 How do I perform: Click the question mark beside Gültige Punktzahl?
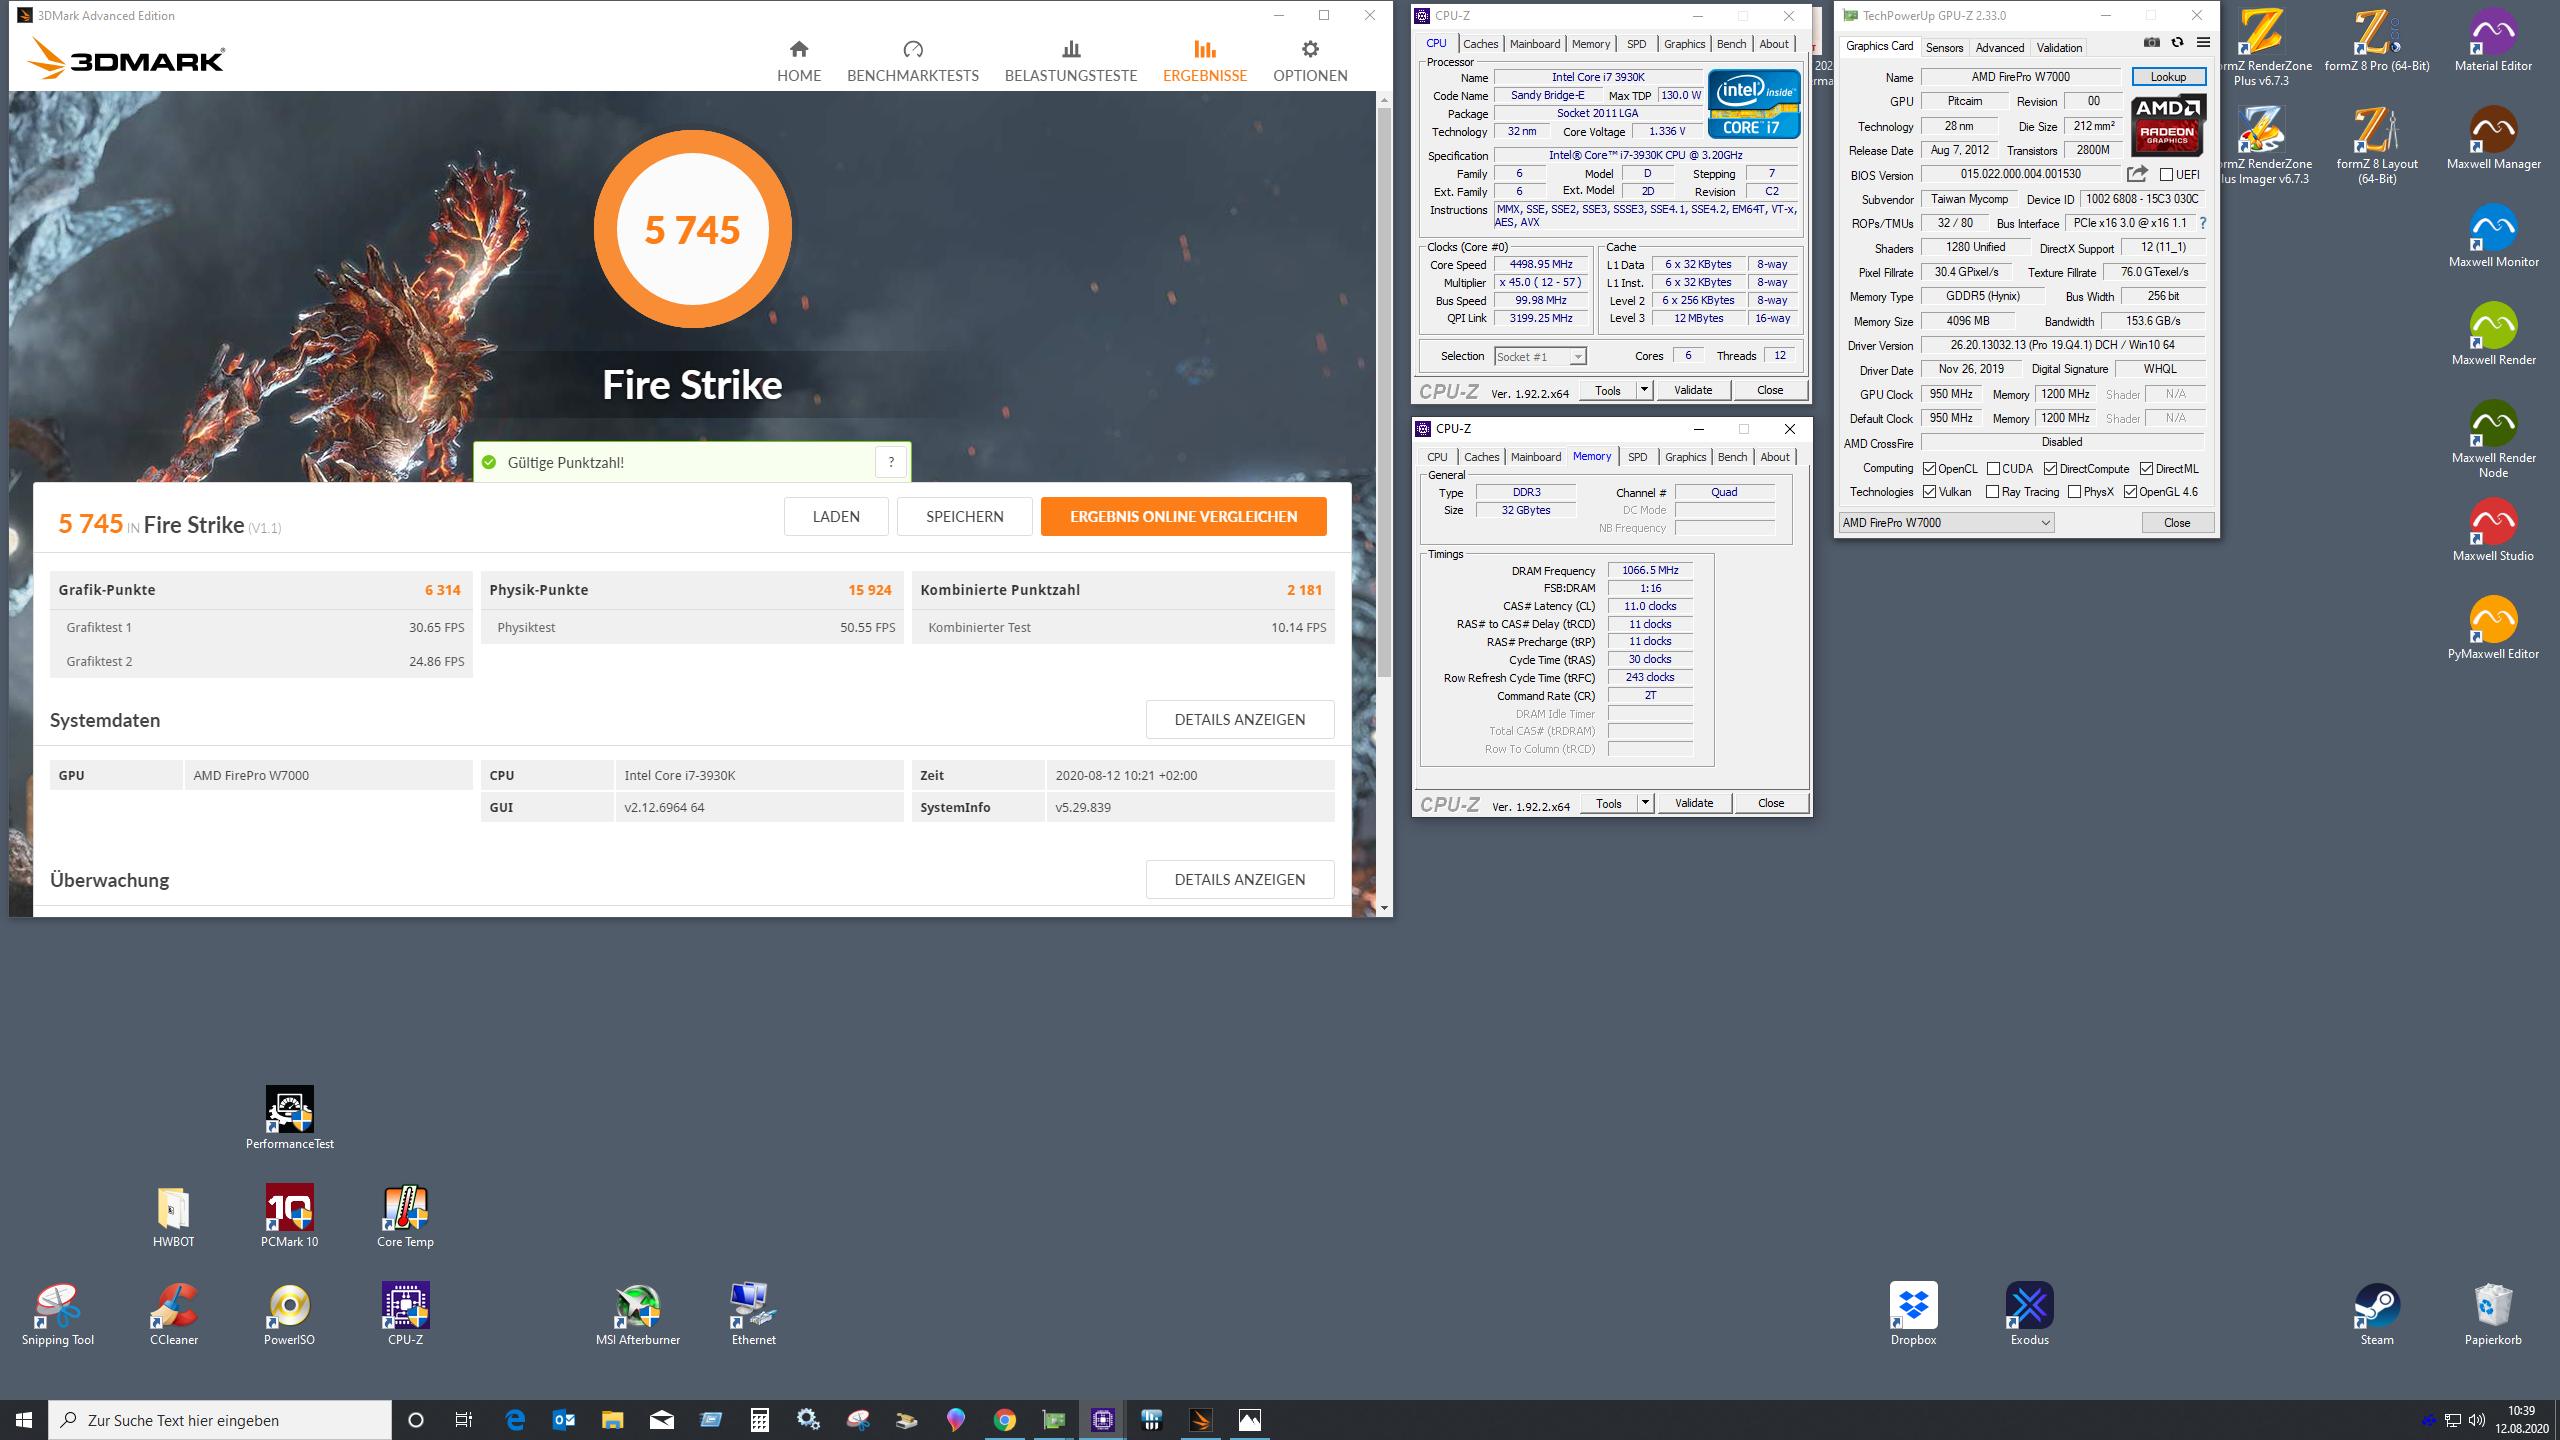tap(891, 462)
